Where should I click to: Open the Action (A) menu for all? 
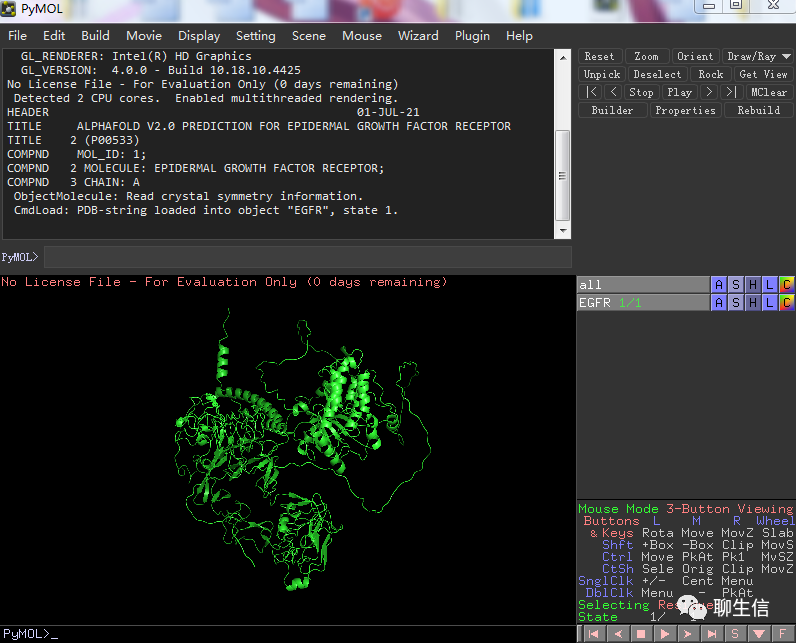(x=719, y=285)
